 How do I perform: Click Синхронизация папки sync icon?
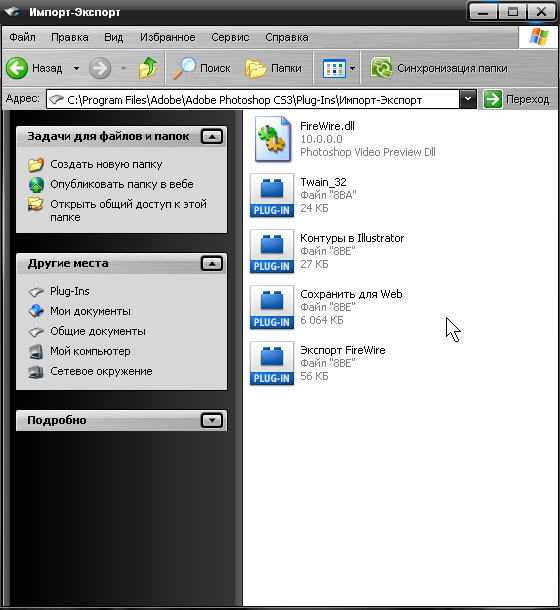[381, 68]
